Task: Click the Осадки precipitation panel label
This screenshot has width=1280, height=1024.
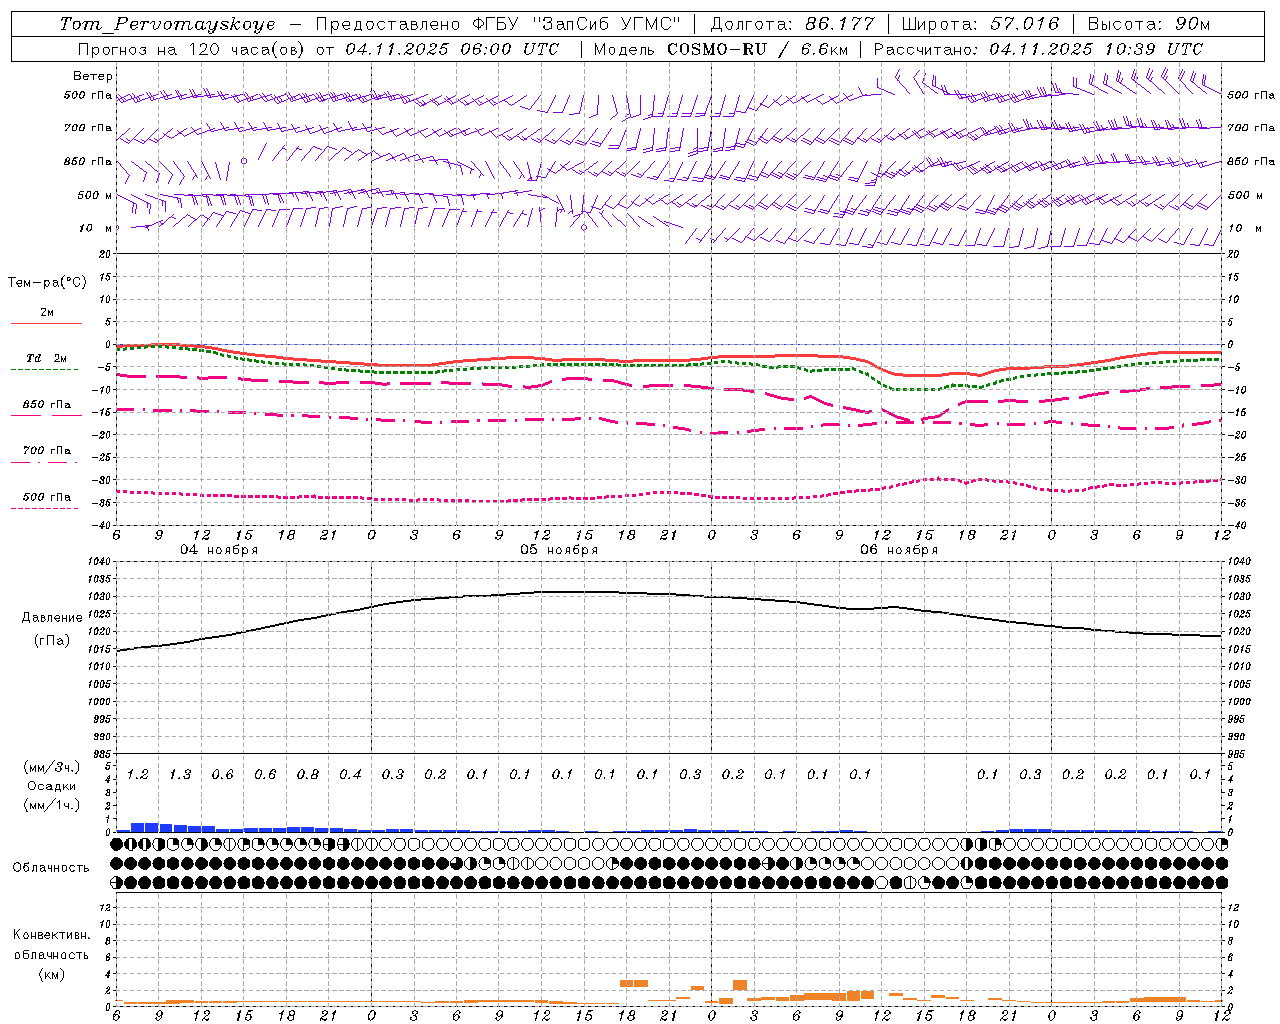Action: (52, 786)
